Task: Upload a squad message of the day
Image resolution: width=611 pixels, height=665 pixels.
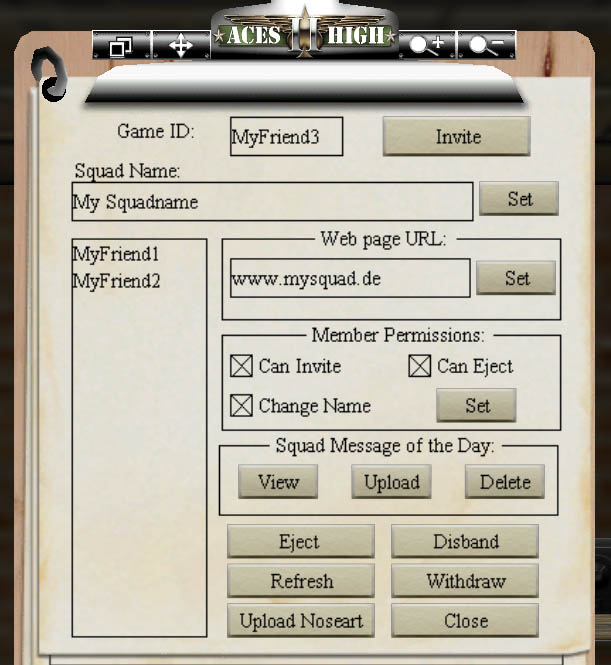Action: (x=391, y=481)
